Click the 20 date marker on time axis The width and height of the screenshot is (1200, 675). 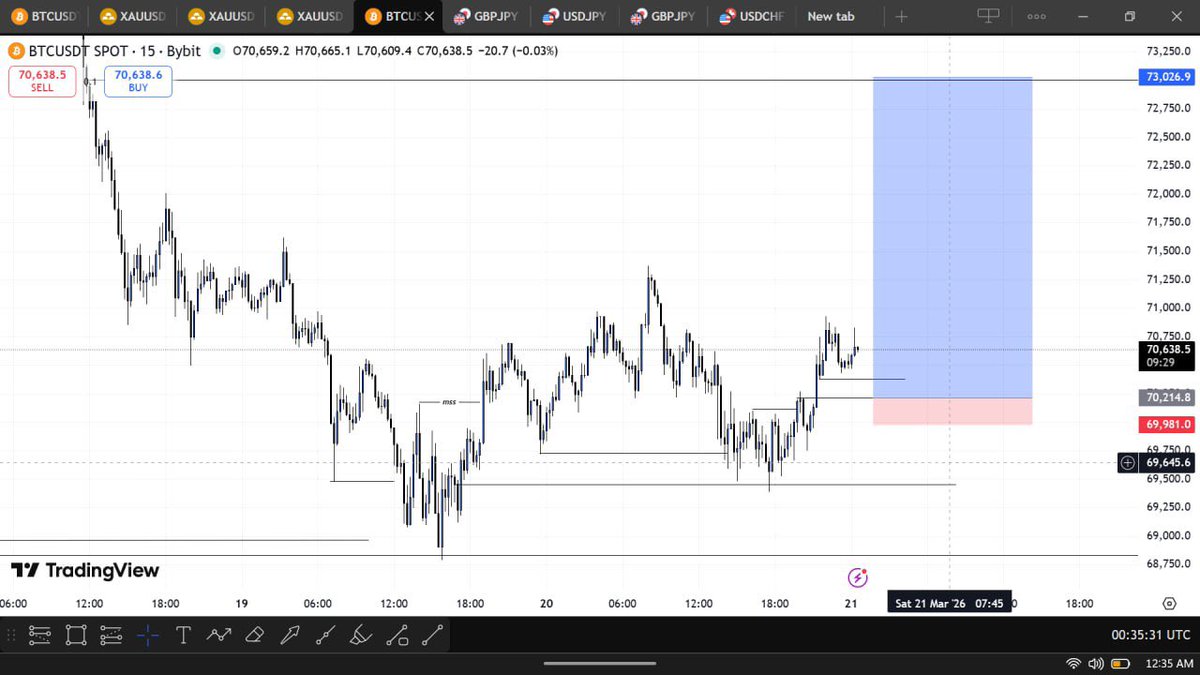pyautogui.click(x=546, y=604)
